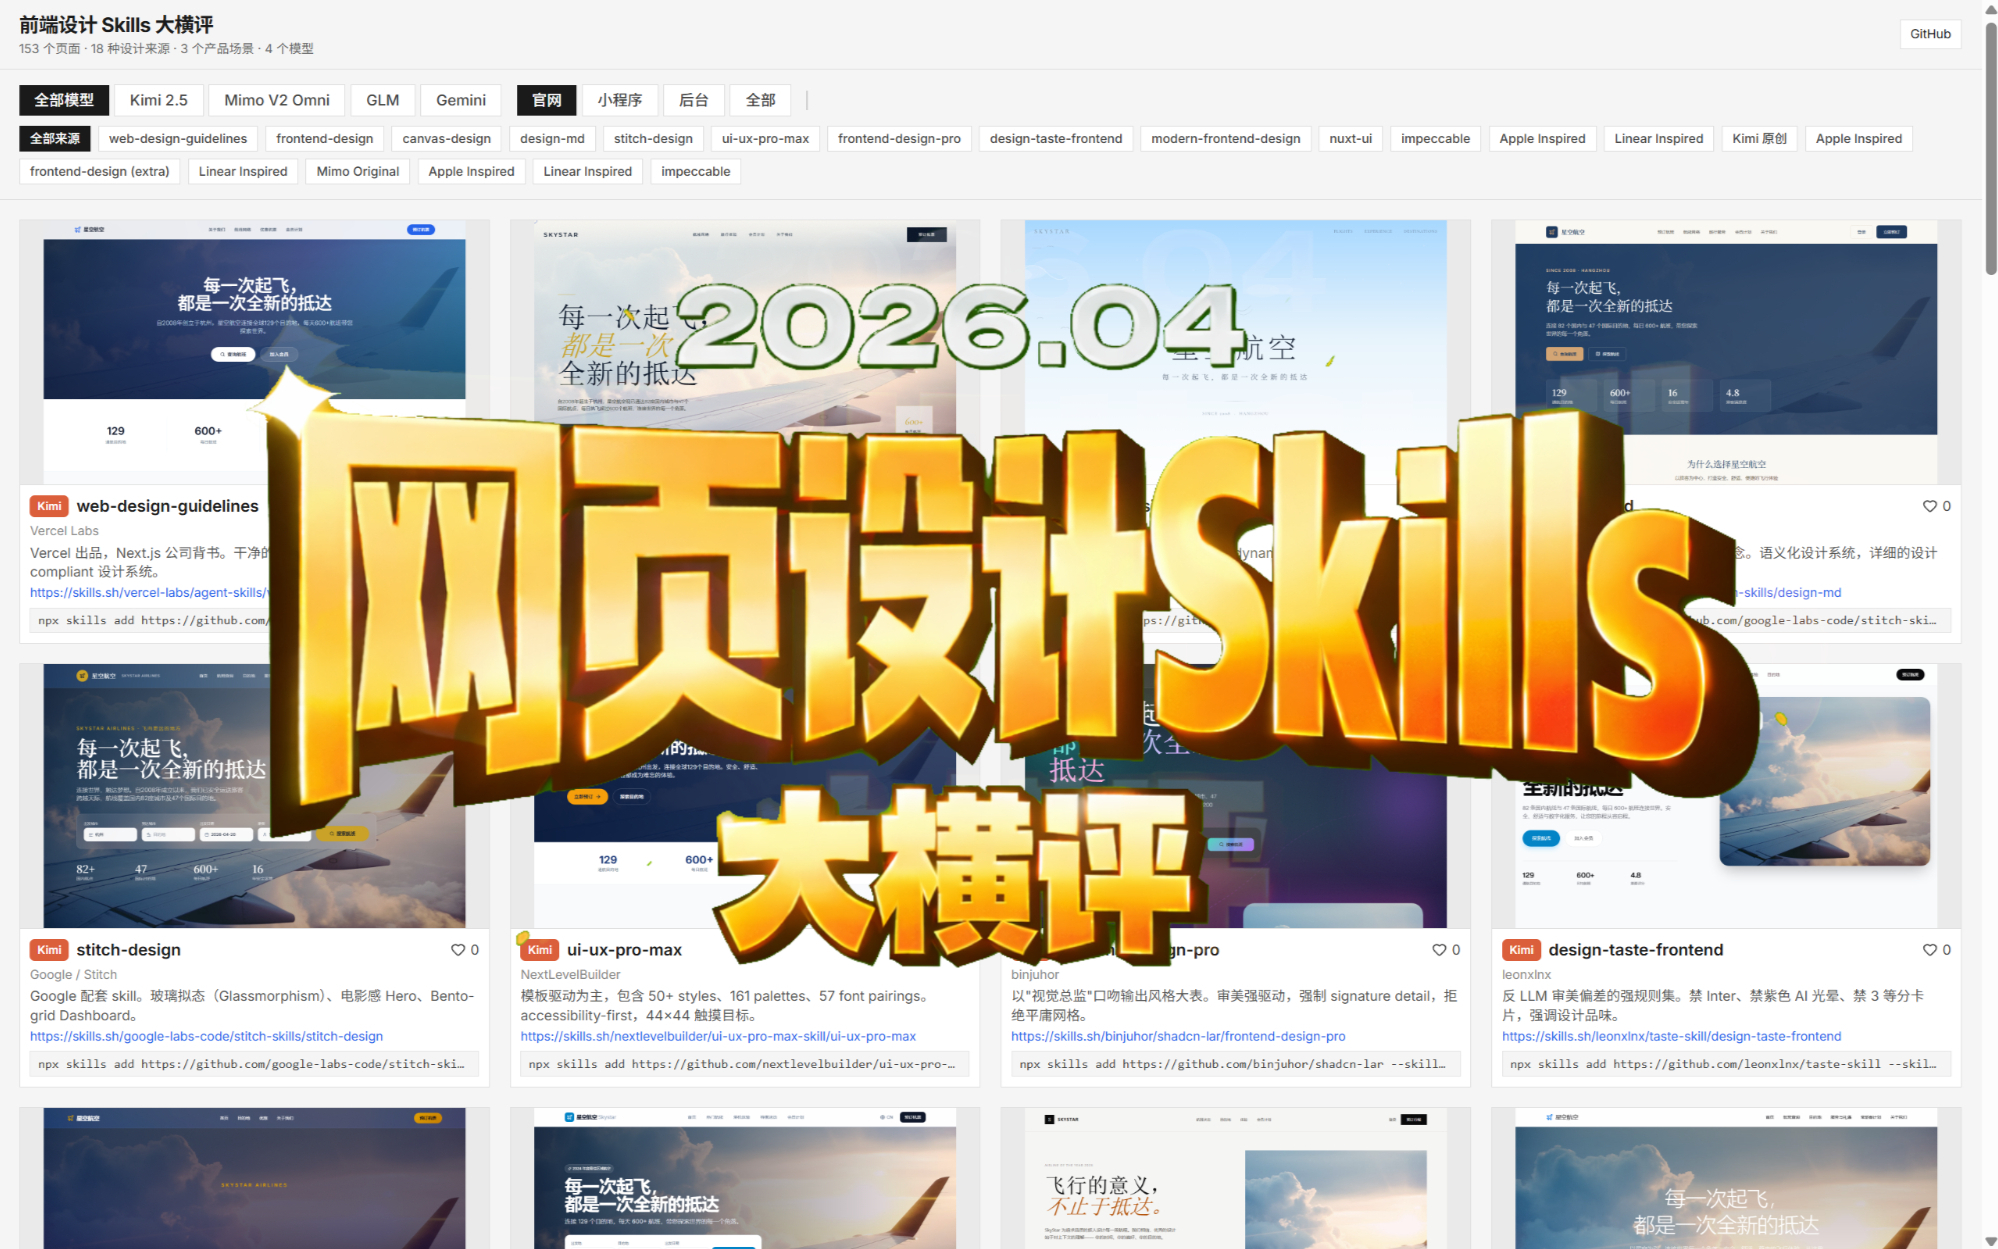Filter by canvas-design source

446,139
